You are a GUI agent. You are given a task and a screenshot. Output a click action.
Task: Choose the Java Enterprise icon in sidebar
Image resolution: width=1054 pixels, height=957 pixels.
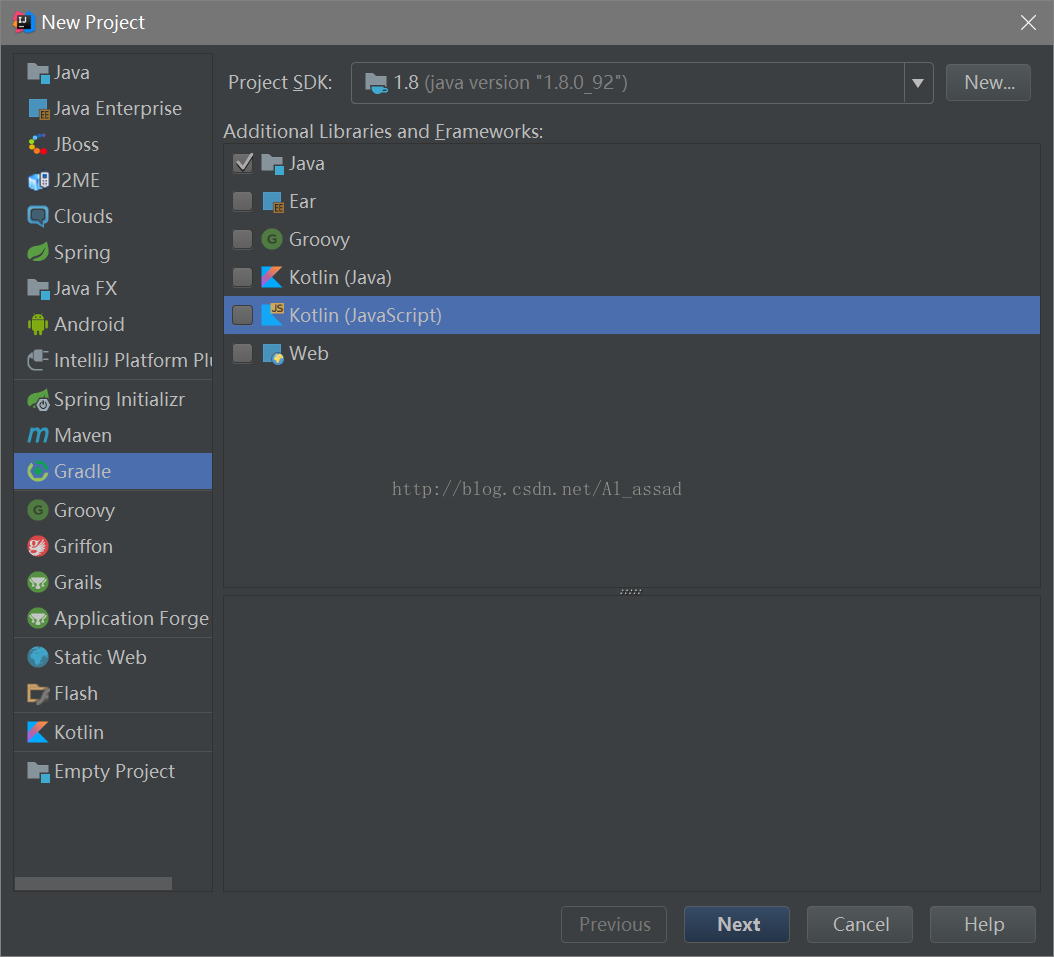coord(38,109)
